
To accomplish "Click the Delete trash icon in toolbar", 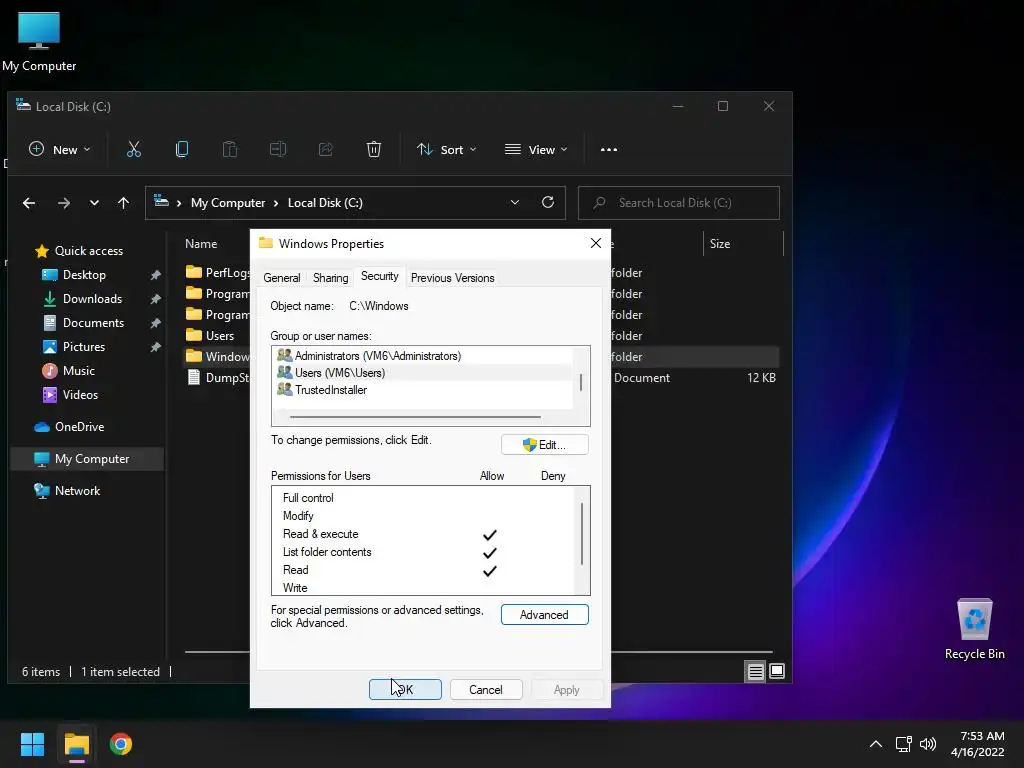I will pos(374,150).
